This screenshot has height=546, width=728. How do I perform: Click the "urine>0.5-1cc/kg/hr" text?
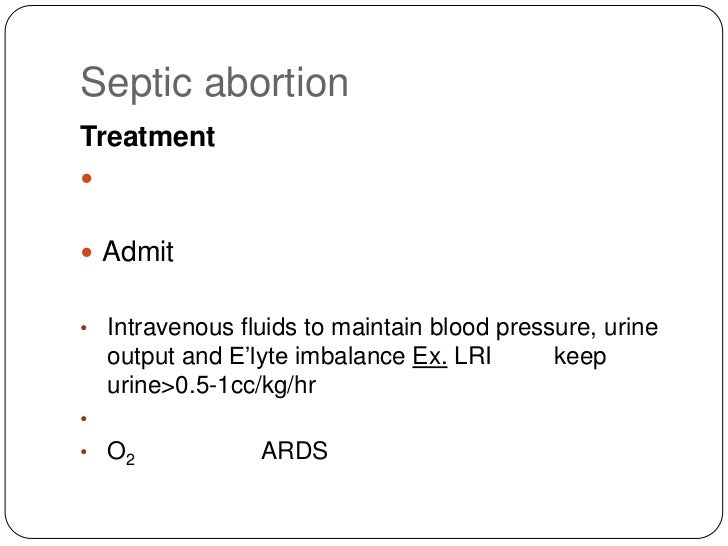click(x=211, y=385)
